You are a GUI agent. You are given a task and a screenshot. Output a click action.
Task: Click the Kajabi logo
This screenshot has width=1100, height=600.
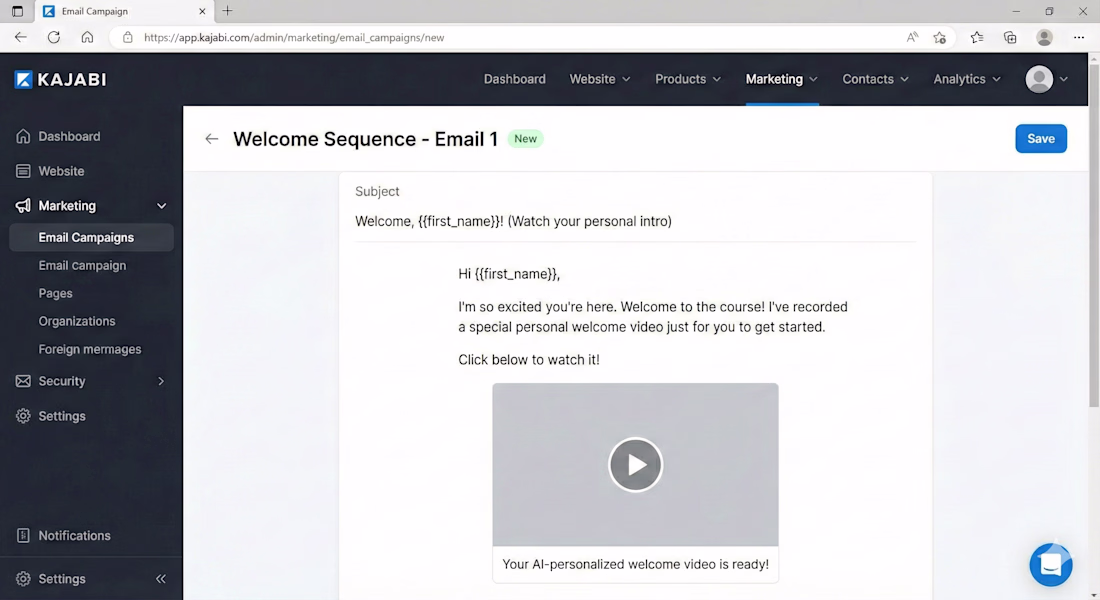[60, 79]
